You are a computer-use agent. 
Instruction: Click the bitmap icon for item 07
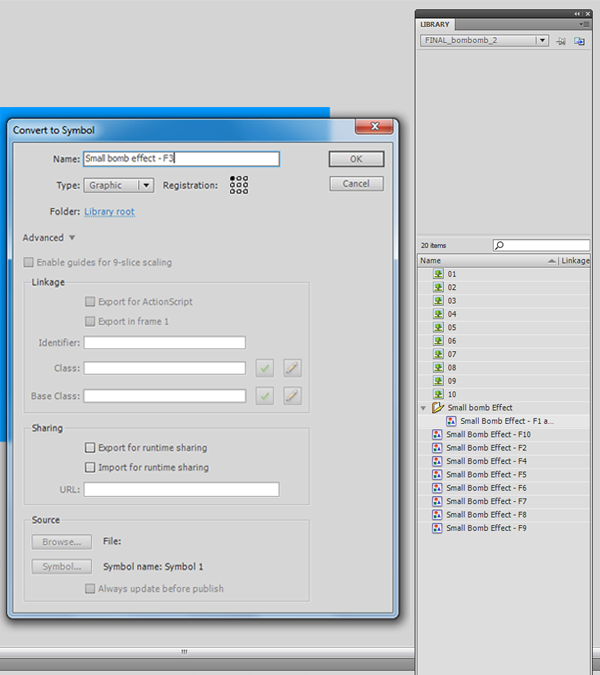point(438,354)
